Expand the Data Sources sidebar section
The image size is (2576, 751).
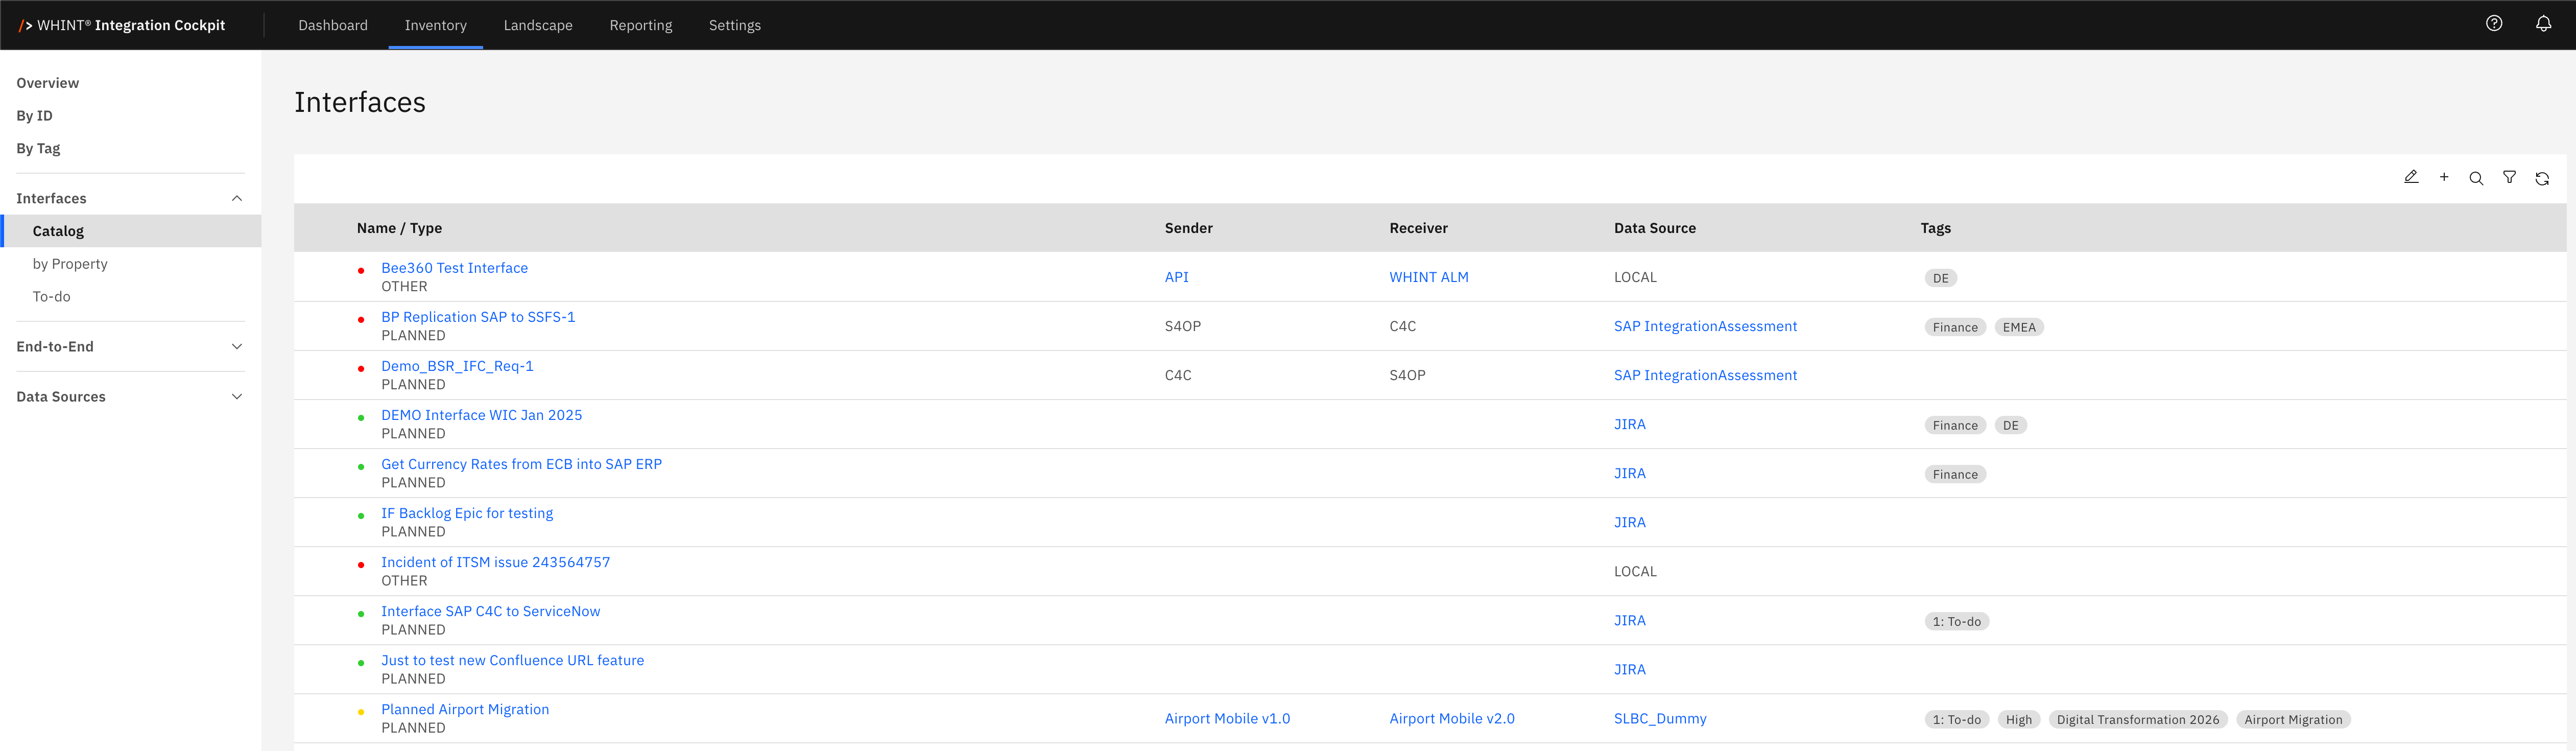[237, 396]
